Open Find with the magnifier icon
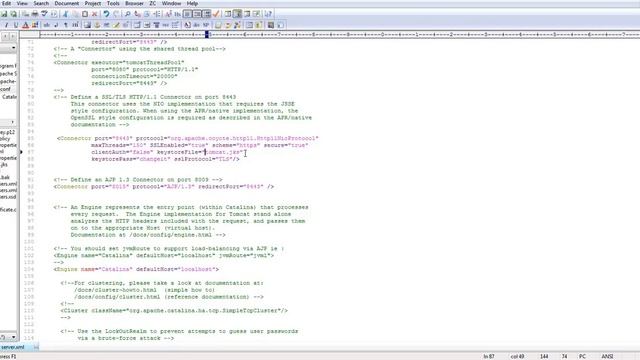The width and height of the screenshot is (640, 360). tap(128, 14)
